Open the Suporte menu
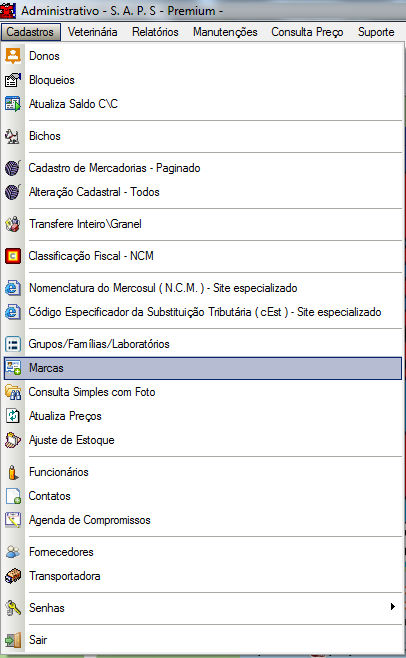The width and height of the screenshot is (406, 658). point(376,32)
